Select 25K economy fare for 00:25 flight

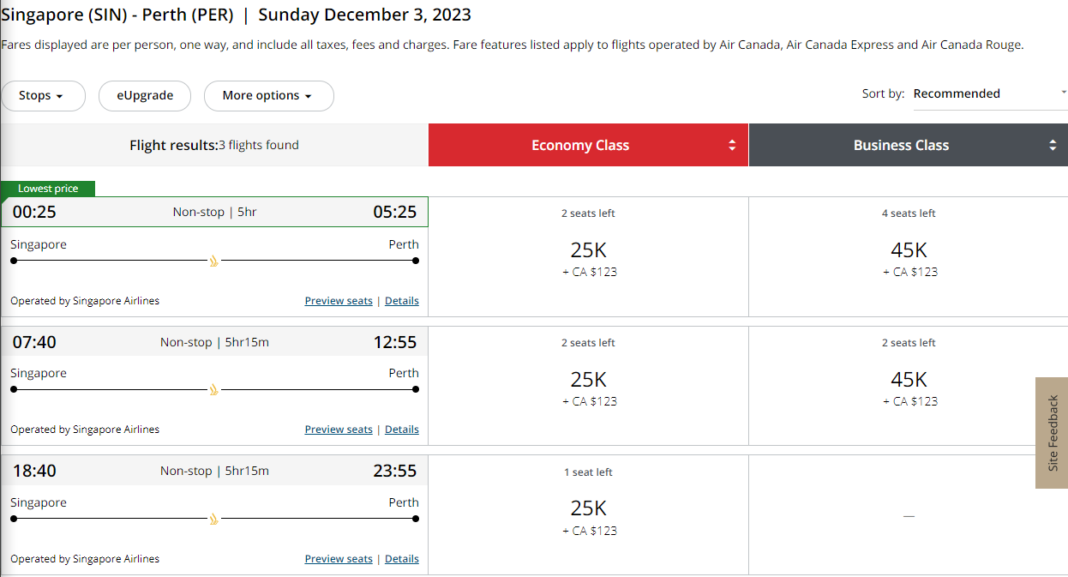pos(589,251)
